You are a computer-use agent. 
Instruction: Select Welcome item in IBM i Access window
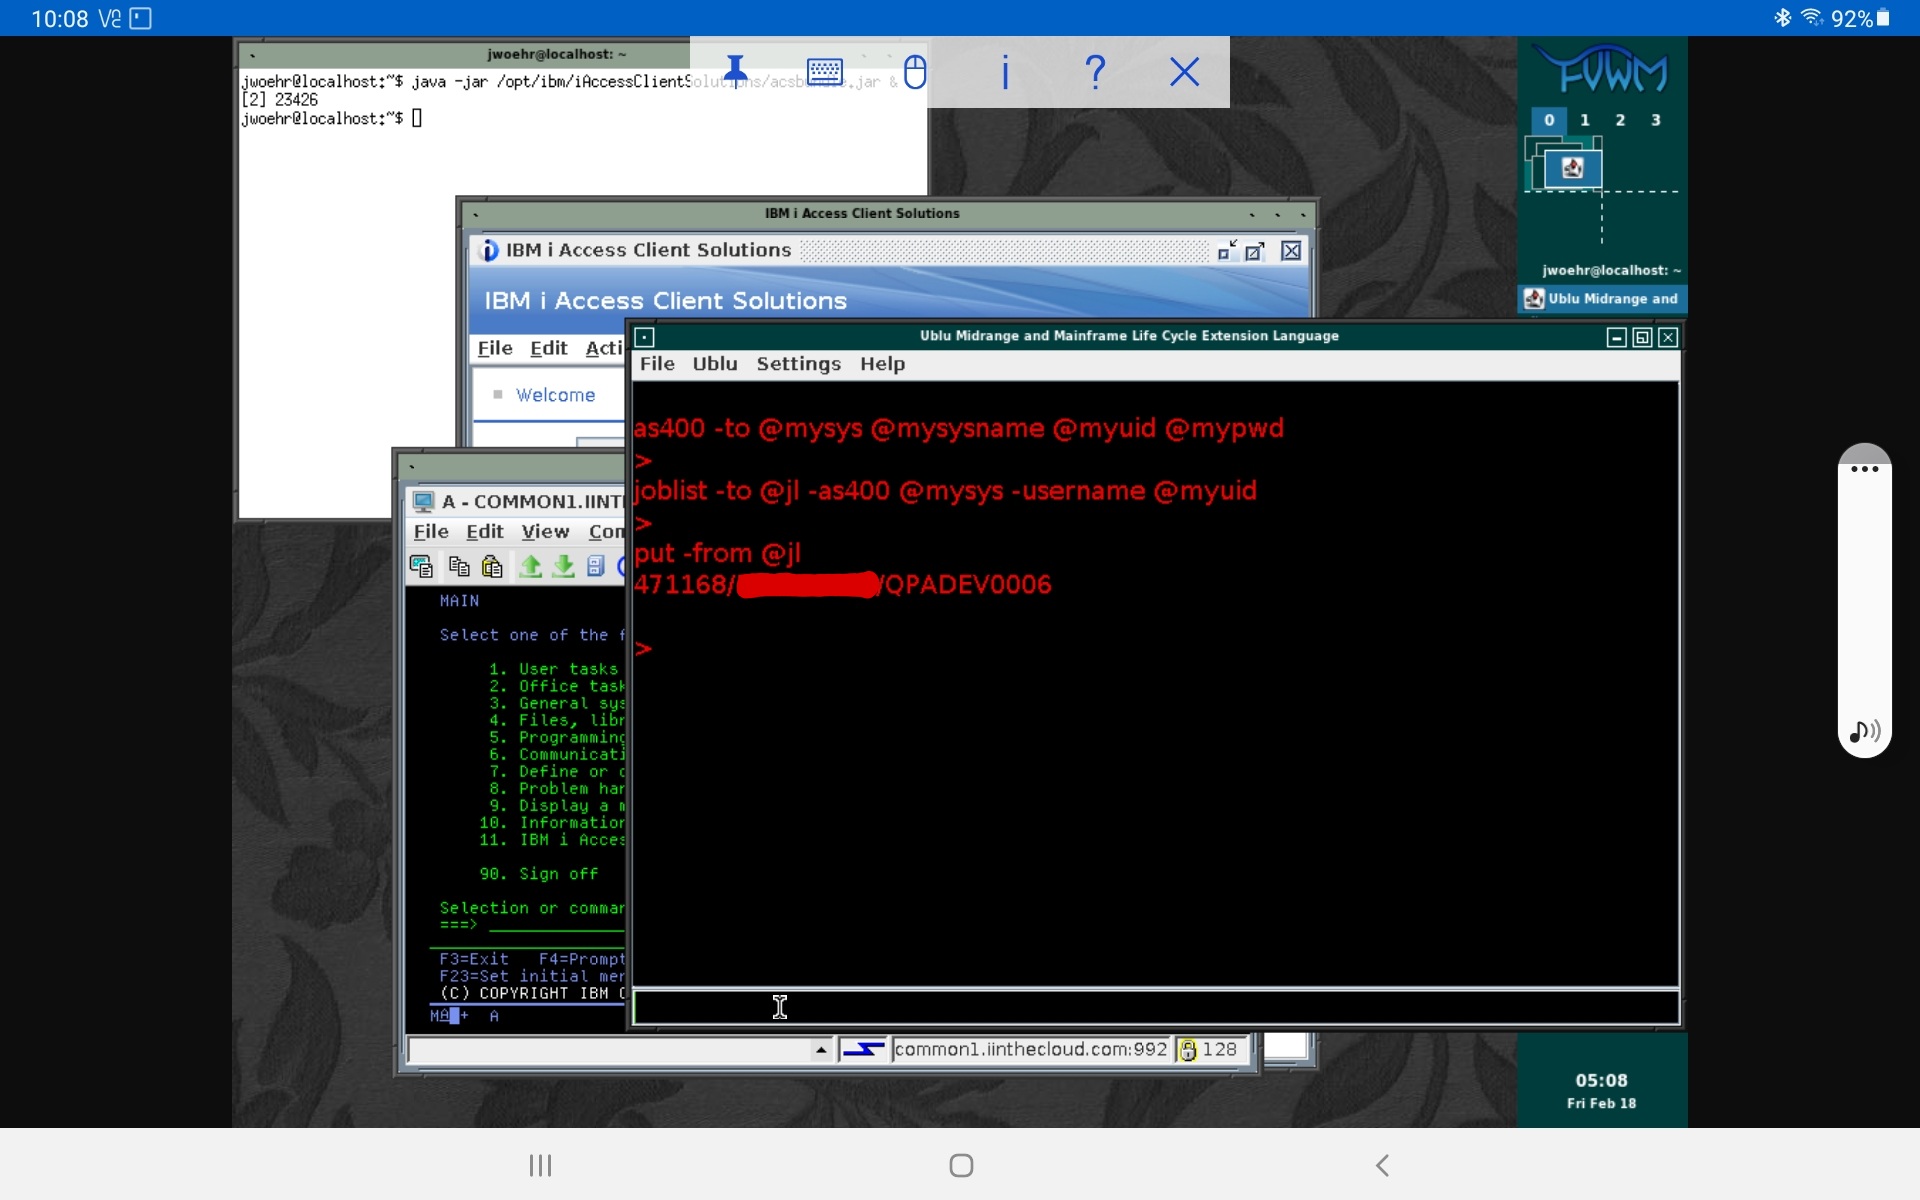[555, 395]
